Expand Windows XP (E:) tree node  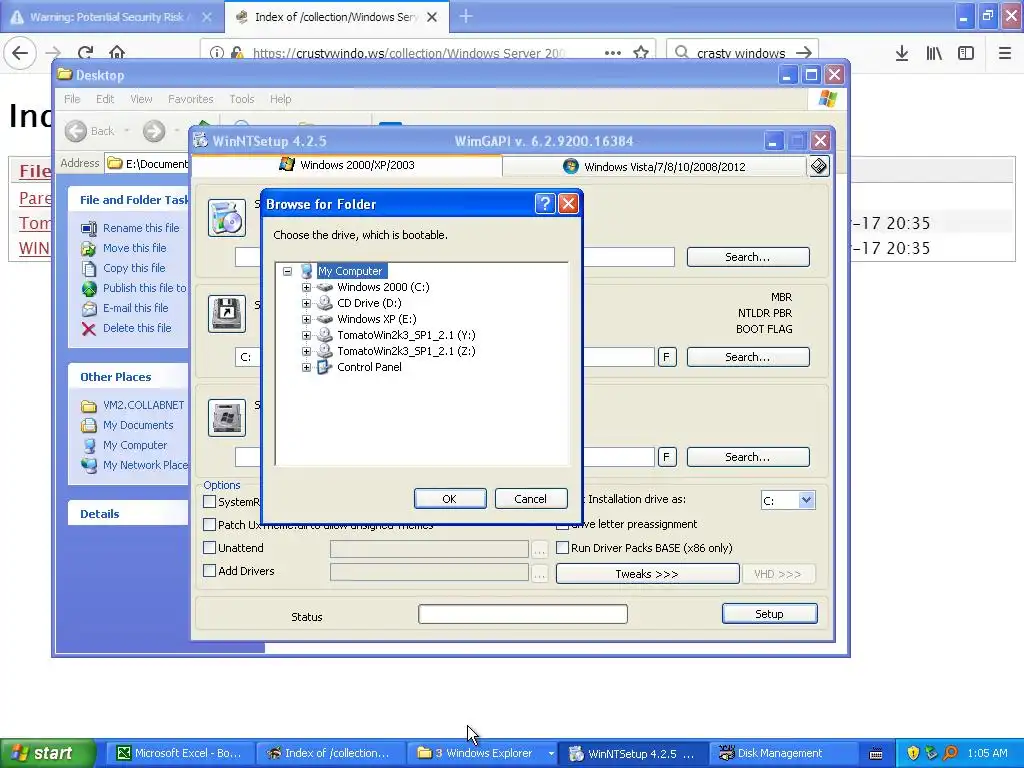(x=306, y=319)
